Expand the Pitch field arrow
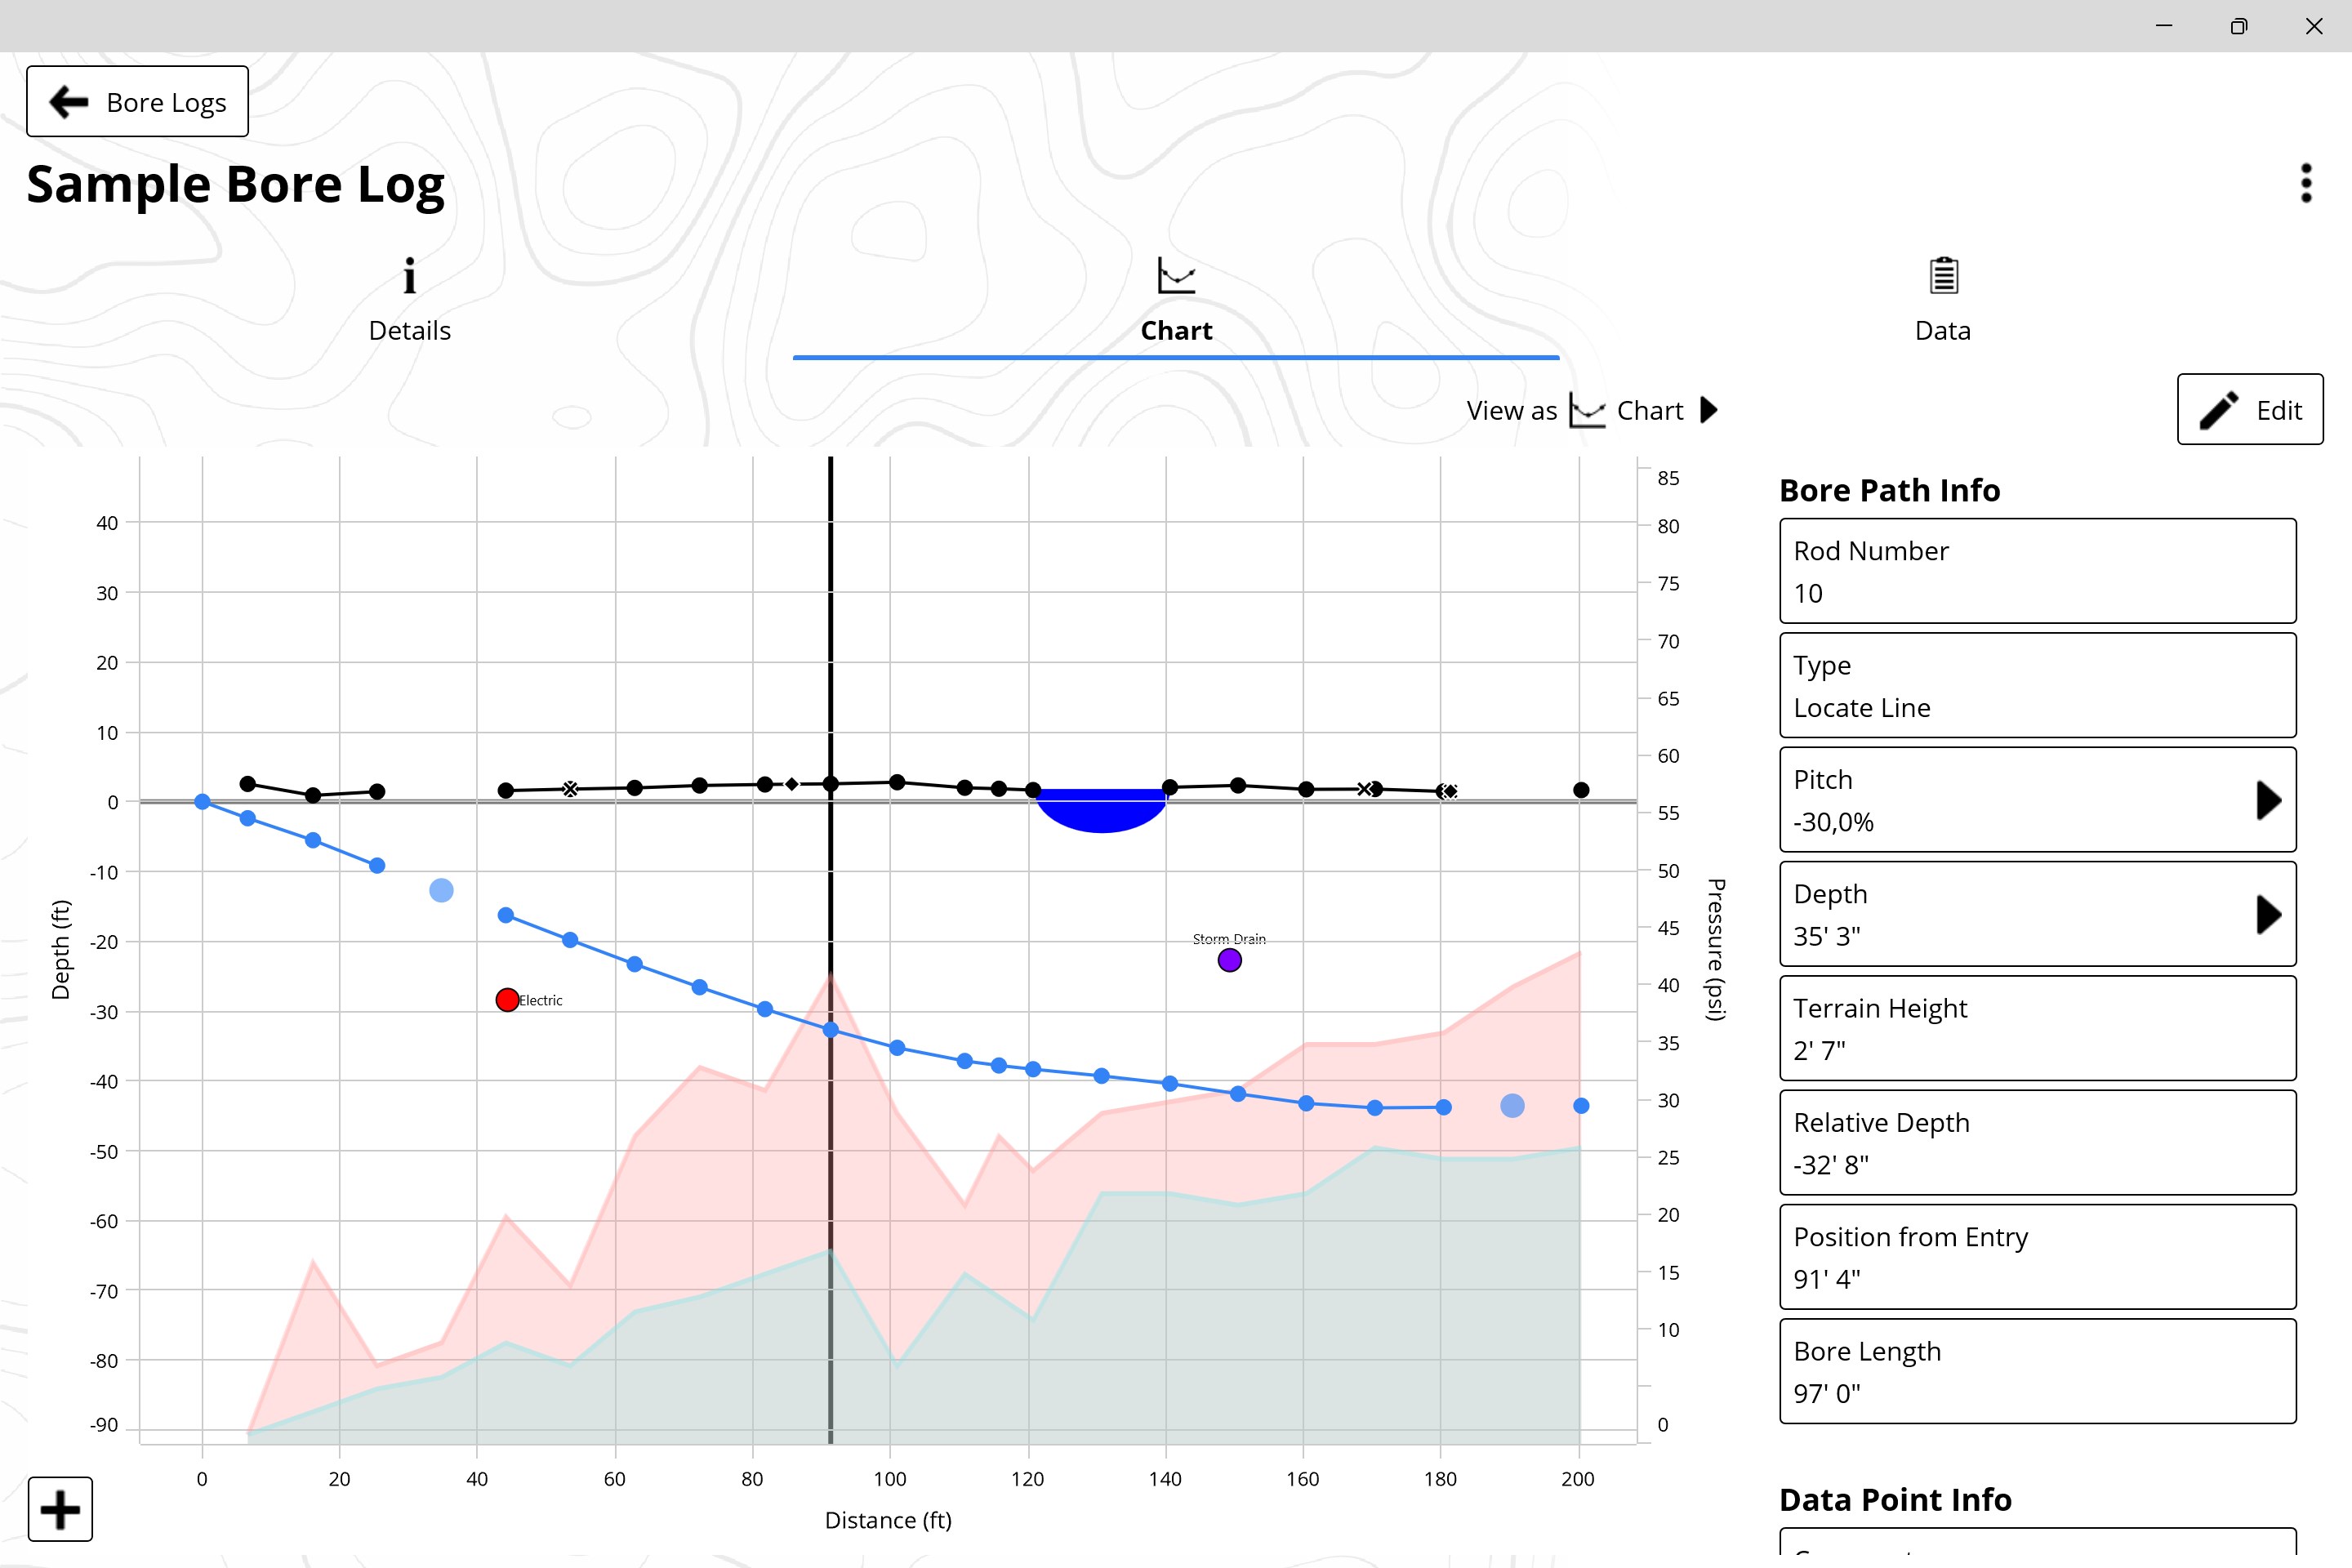 2268,800
